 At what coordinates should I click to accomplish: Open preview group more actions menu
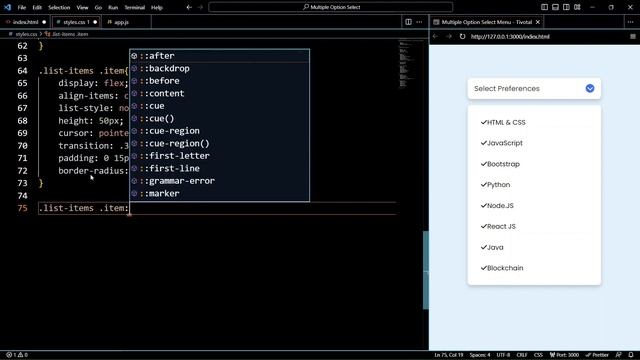[630, 22]
